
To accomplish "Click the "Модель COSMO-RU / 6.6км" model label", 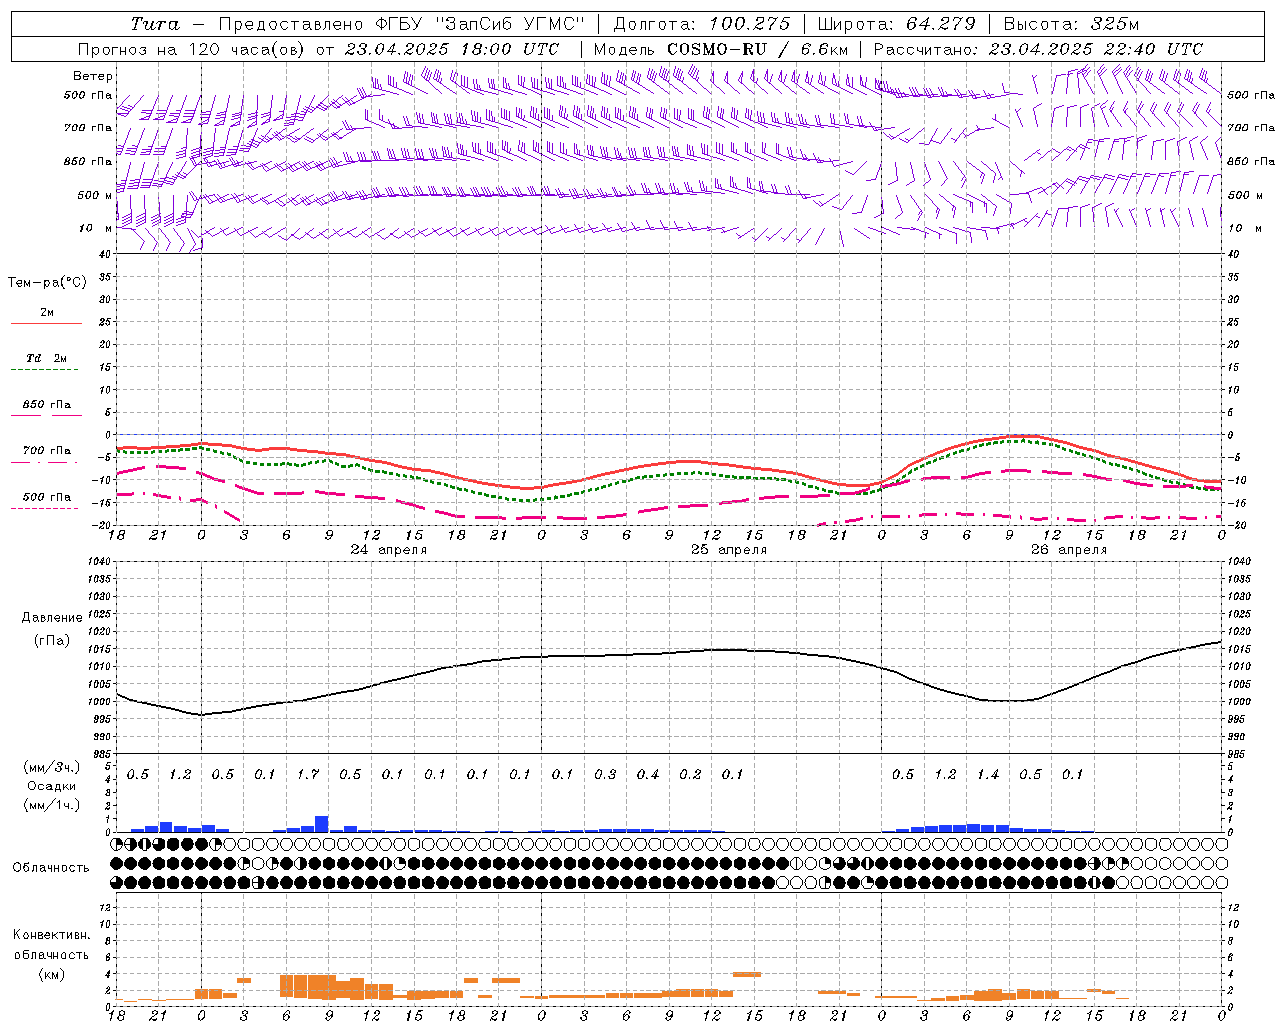I will 721,49.
